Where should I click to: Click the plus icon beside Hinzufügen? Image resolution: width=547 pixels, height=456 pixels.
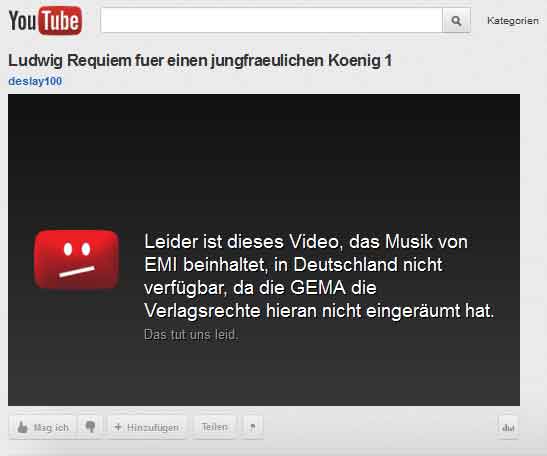118,427
